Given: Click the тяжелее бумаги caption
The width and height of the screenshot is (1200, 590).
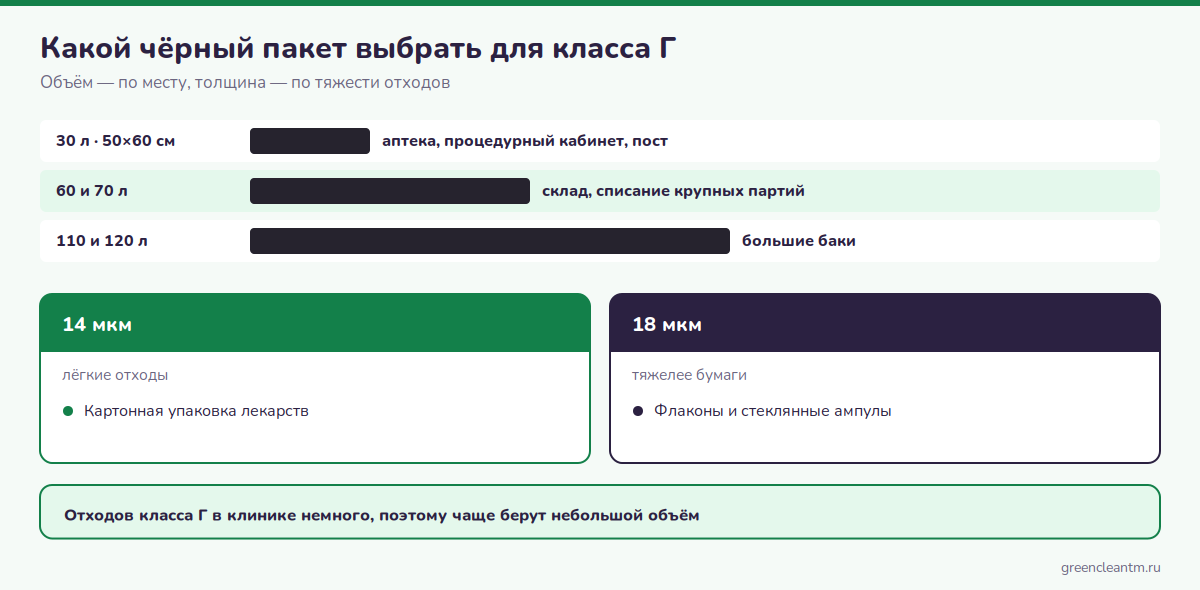Looking at the screenshot, I should click(689, 375).
